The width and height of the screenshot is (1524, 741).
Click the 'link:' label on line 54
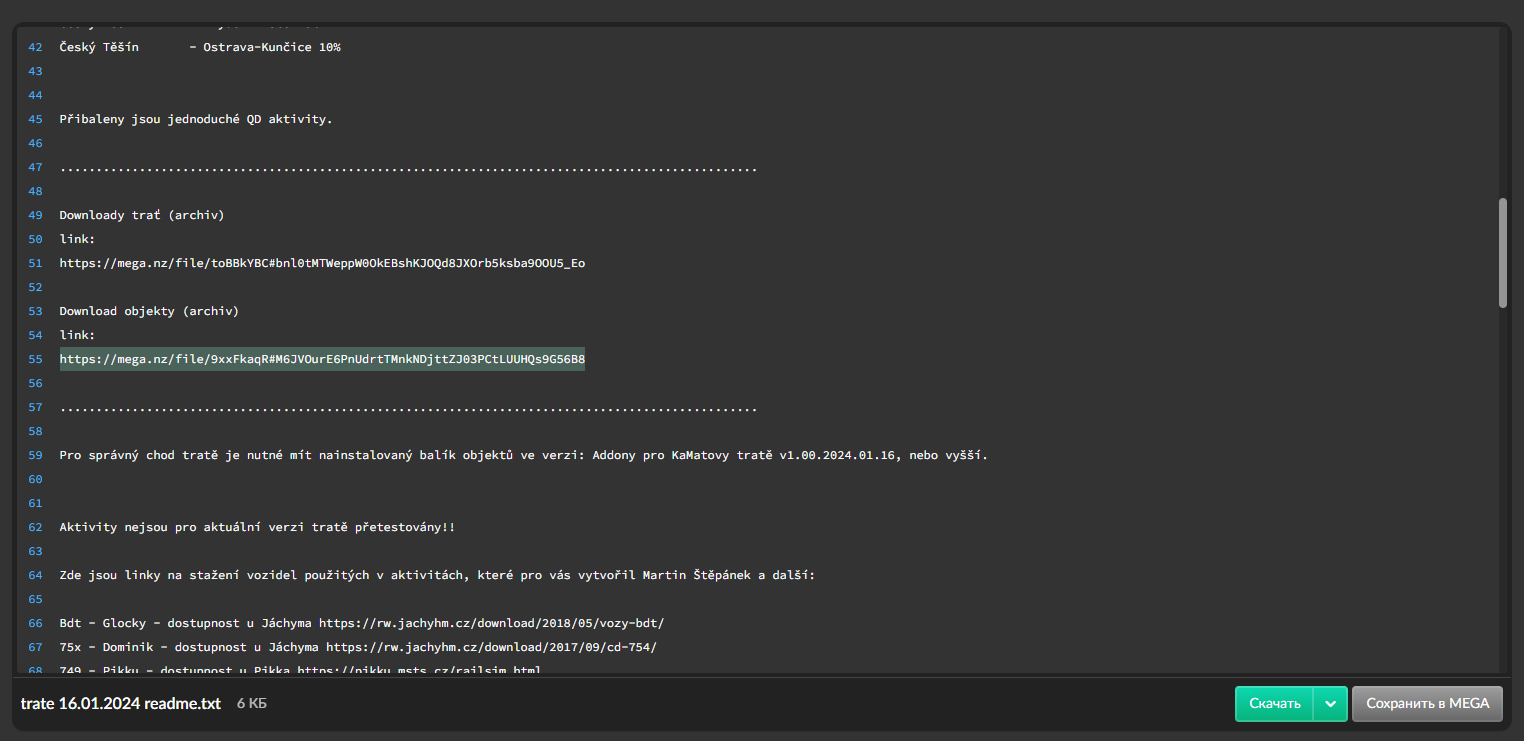pos(77,335)
